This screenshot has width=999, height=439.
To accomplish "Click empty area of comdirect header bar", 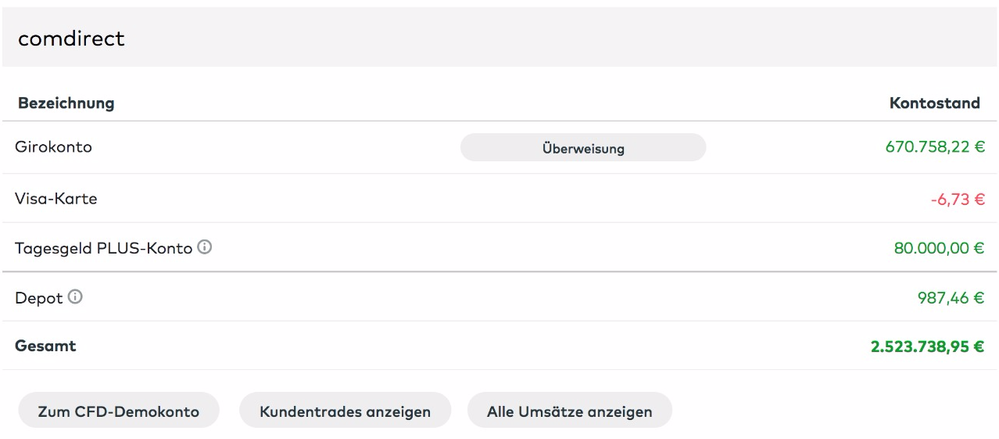I will 550,38.
